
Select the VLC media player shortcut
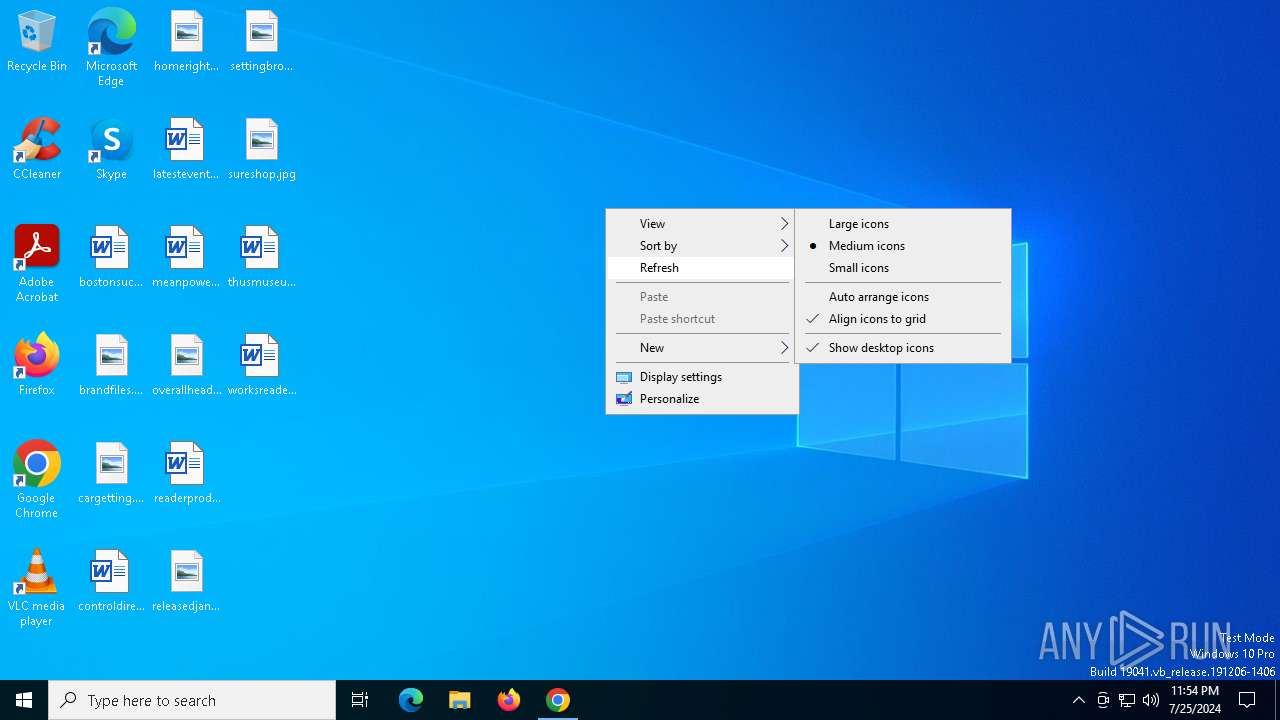point(37,588)
